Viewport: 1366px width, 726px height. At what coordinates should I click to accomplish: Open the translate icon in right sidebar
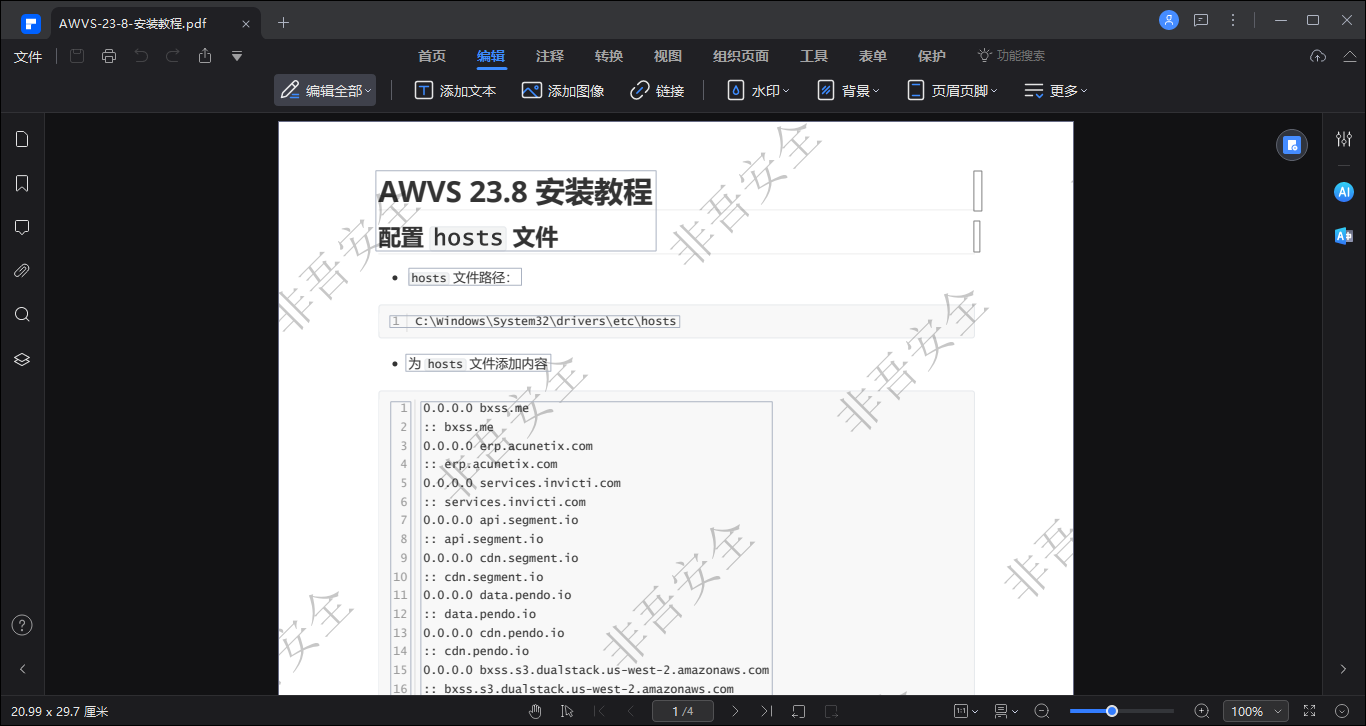click(1344, 236)
